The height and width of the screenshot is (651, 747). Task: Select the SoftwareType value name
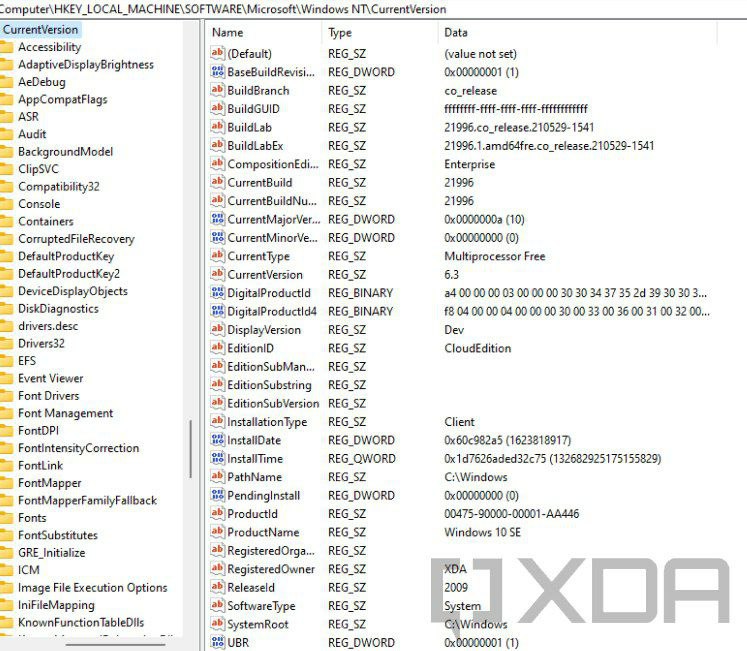[261, 605]
